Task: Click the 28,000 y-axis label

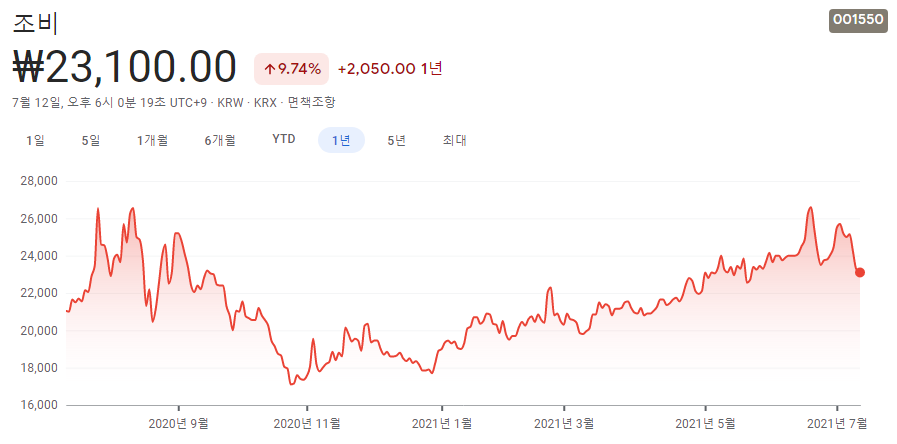Action: coord(39,181)
